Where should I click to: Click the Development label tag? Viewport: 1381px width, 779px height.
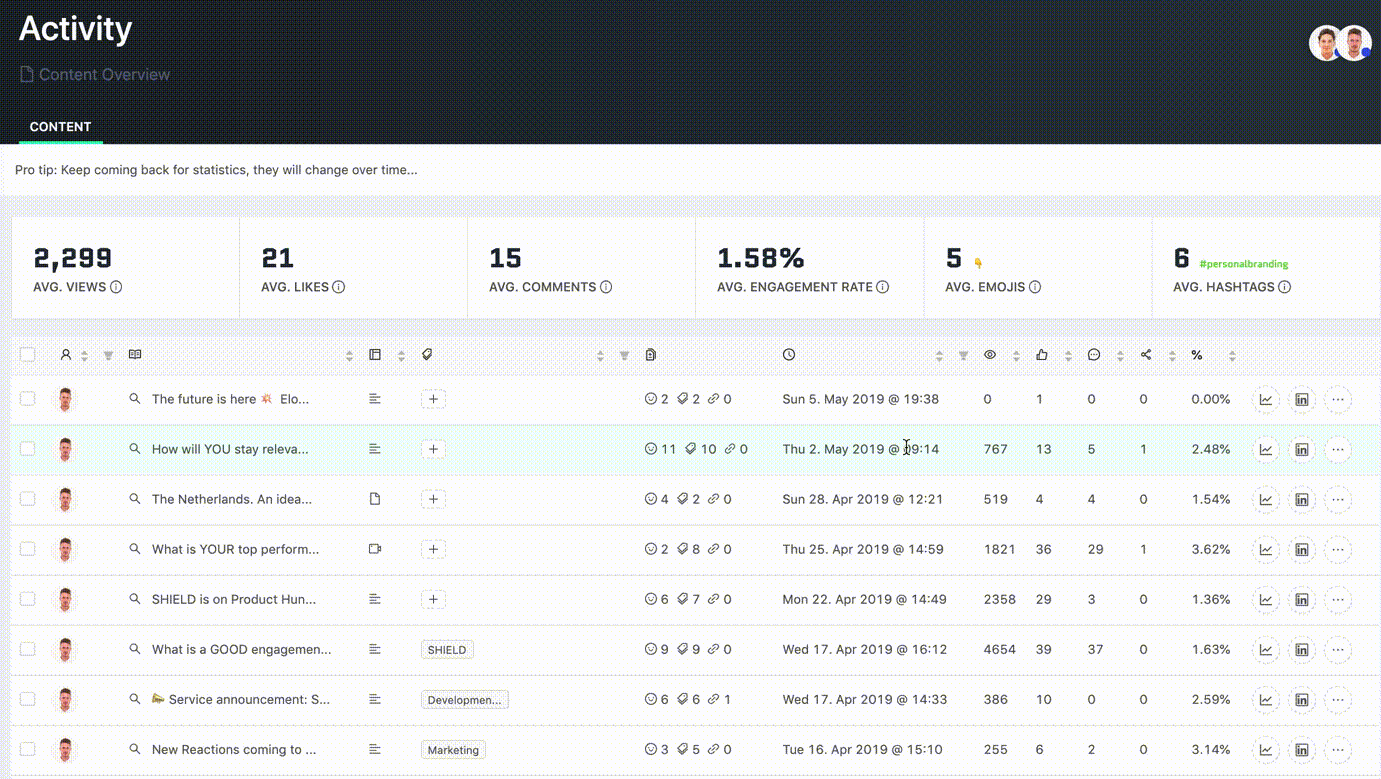coord(464,699)
